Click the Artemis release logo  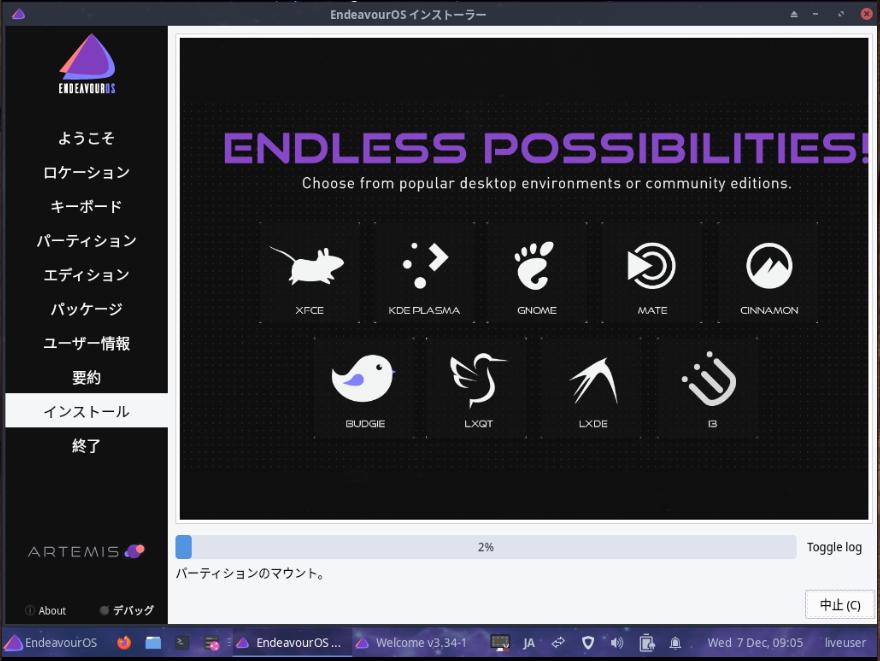[x=86, y=552]
